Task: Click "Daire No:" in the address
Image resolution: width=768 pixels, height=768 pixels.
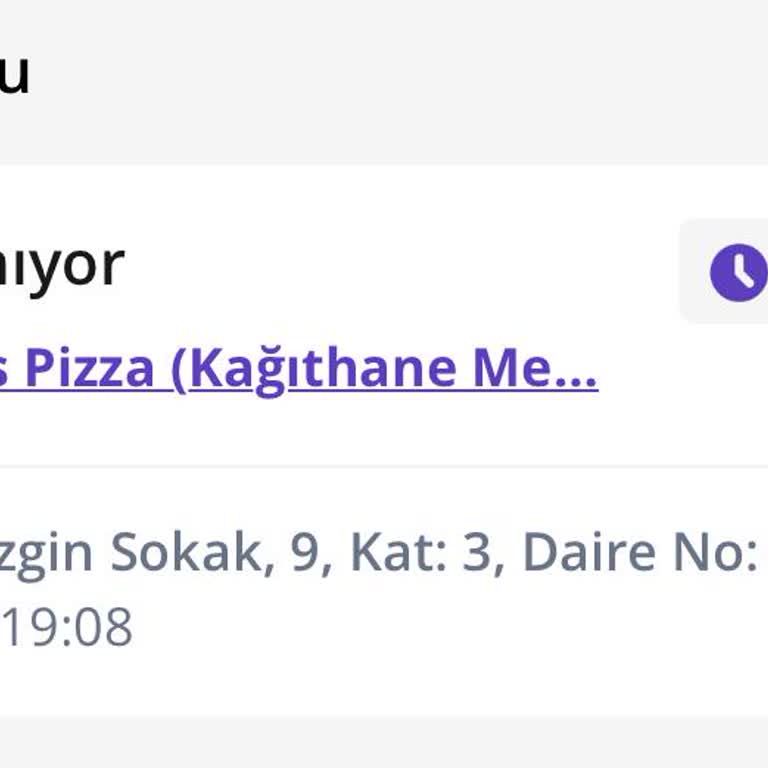Action: [x=640, y=551]
